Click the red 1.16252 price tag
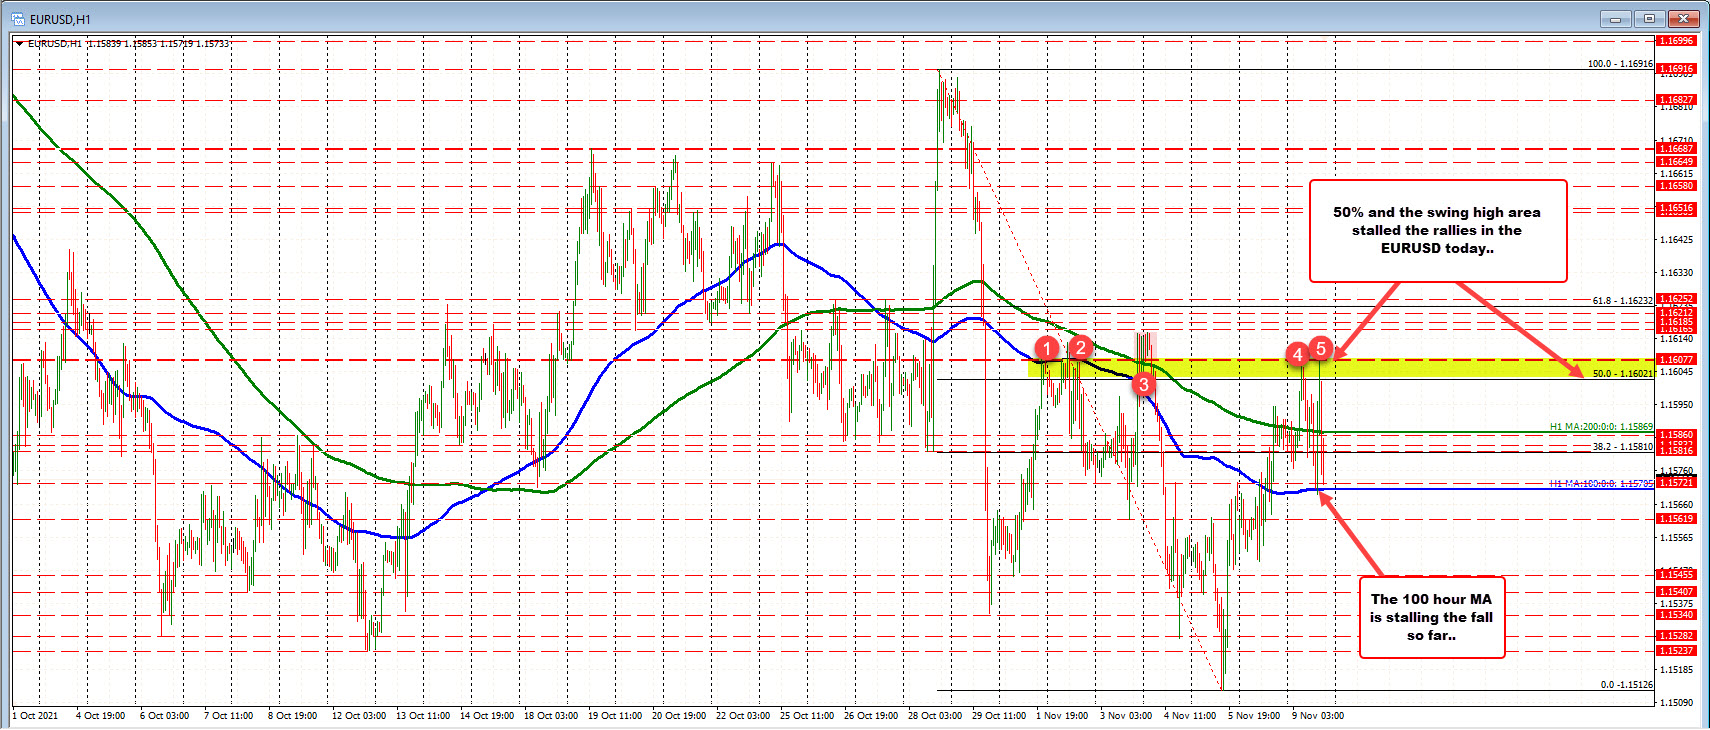Viewport: 1710px width, 730px height. (1676, 299)
